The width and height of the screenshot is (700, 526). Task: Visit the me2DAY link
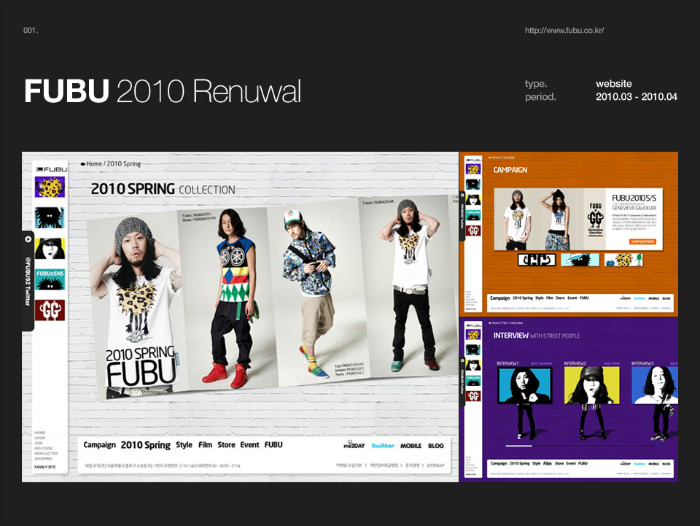coord(354,445)
